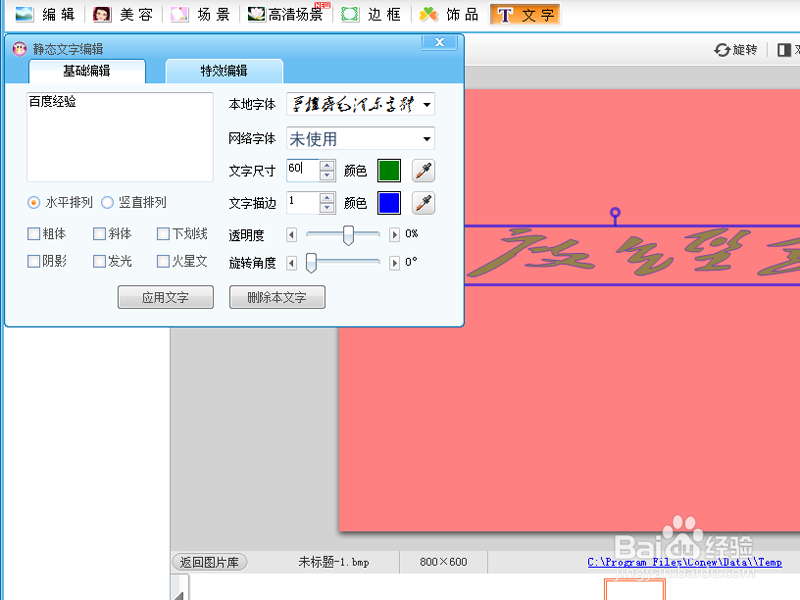The image size is (800, 600).
Task: Open the 饰品 (Accessories) menu tab
Action: click(449, 14)
